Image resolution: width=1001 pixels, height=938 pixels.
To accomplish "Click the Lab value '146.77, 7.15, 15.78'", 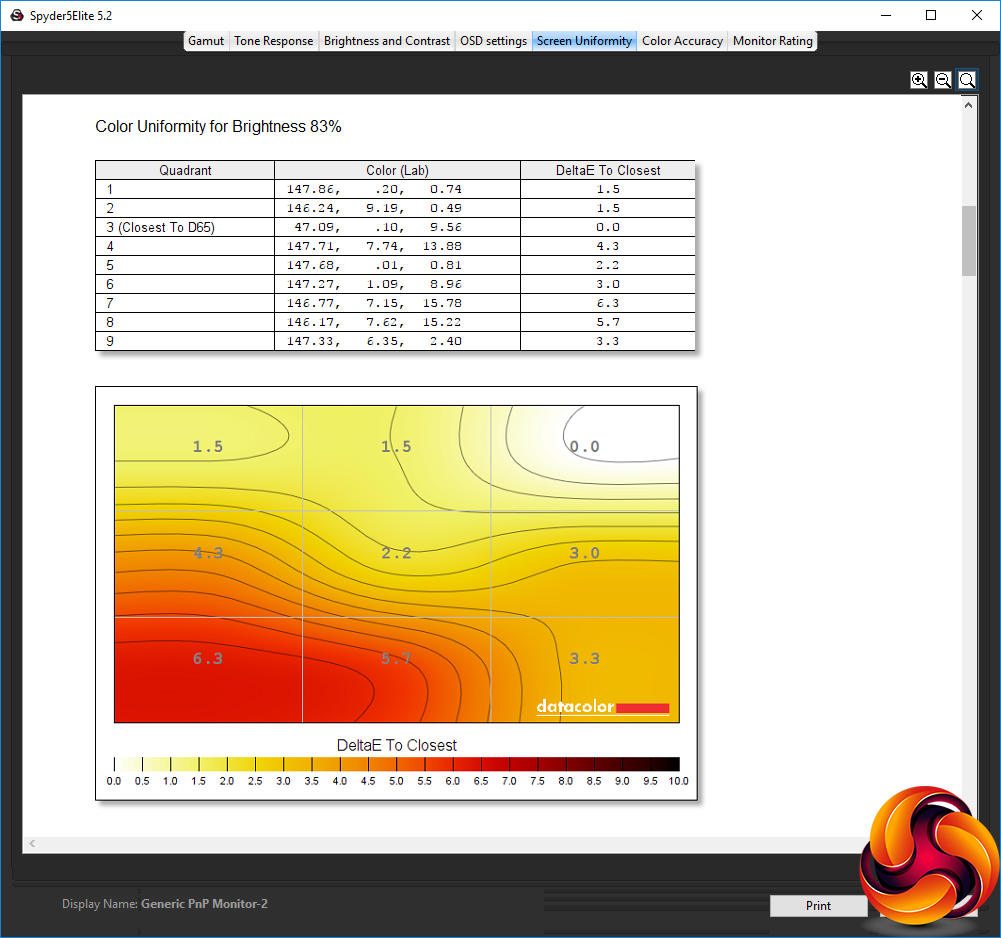I will click(x=374, y=303).
